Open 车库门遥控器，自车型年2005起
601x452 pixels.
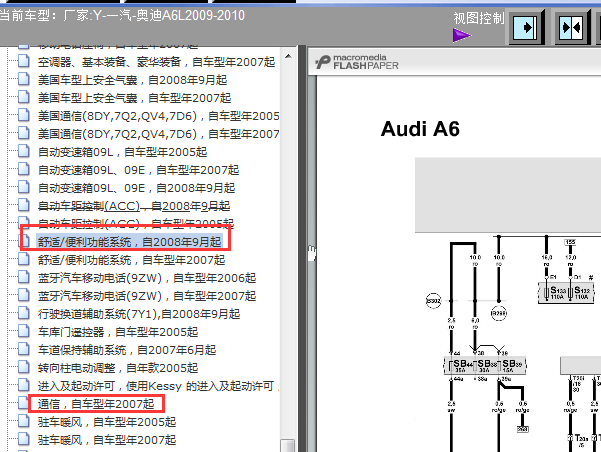pos(118,332)
